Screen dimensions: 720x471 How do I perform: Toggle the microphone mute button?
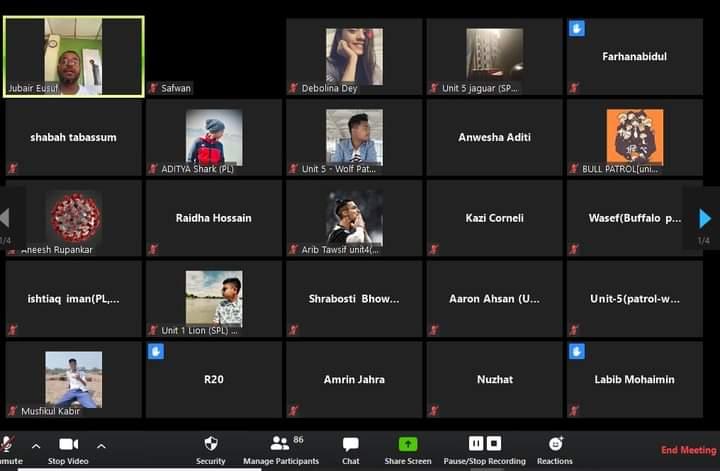pyautogui.click(x=6, y=444)
